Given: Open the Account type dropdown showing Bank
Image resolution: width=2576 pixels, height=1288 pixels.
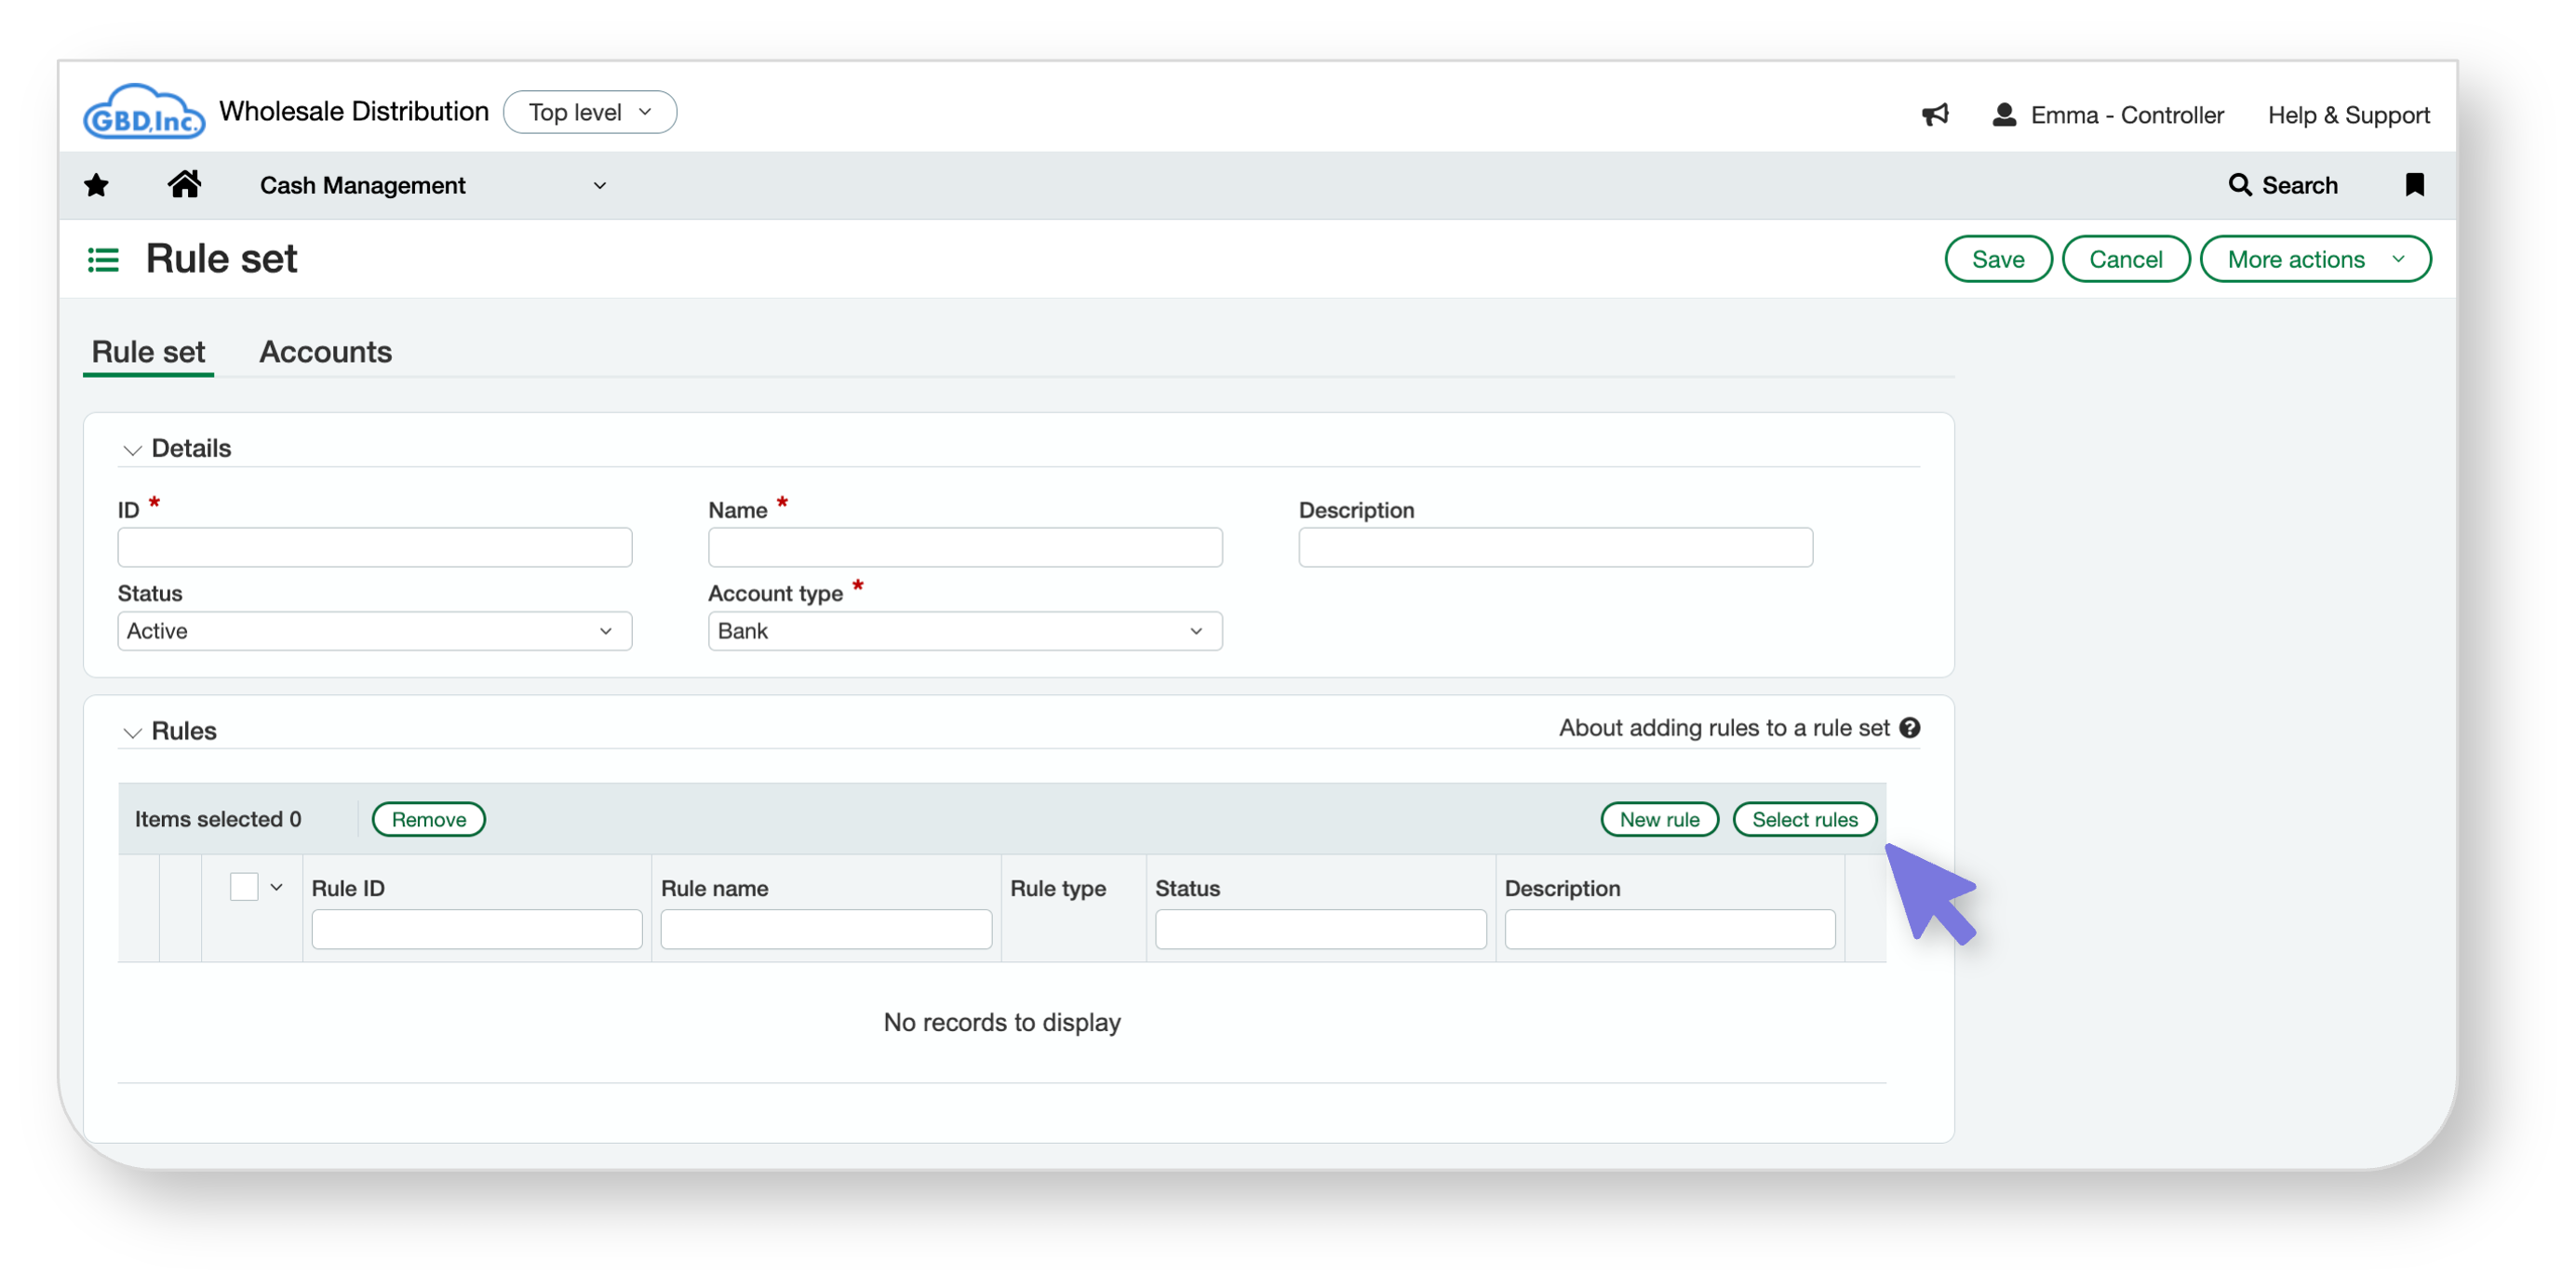Looking at the screenshot, I should 964,631.
